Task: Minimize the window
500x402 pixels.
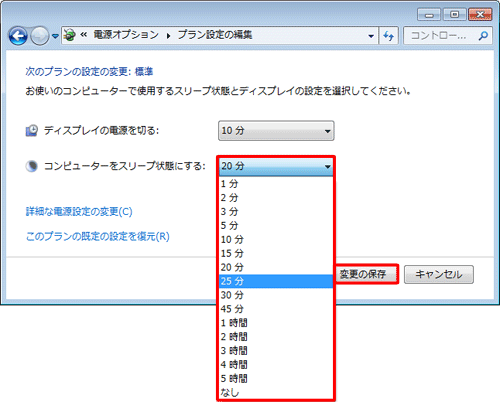Action: click(429, 15)
